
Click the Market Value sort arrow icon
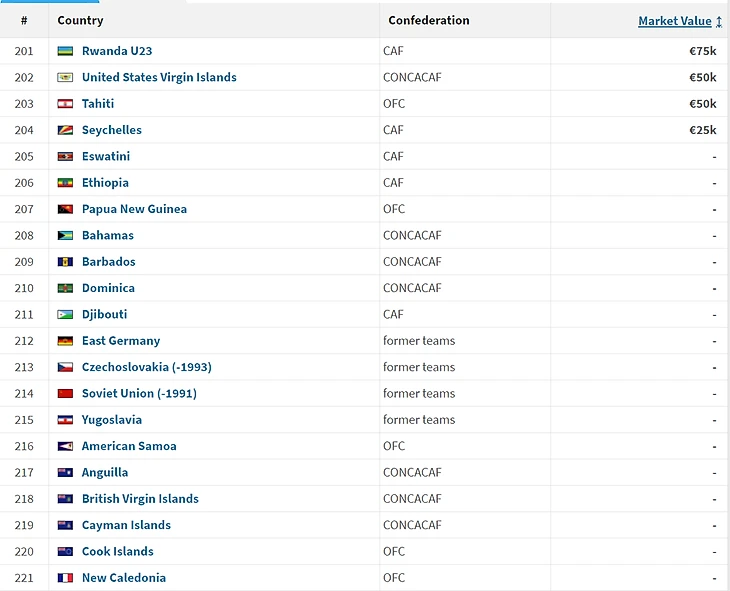pos(719,21)
